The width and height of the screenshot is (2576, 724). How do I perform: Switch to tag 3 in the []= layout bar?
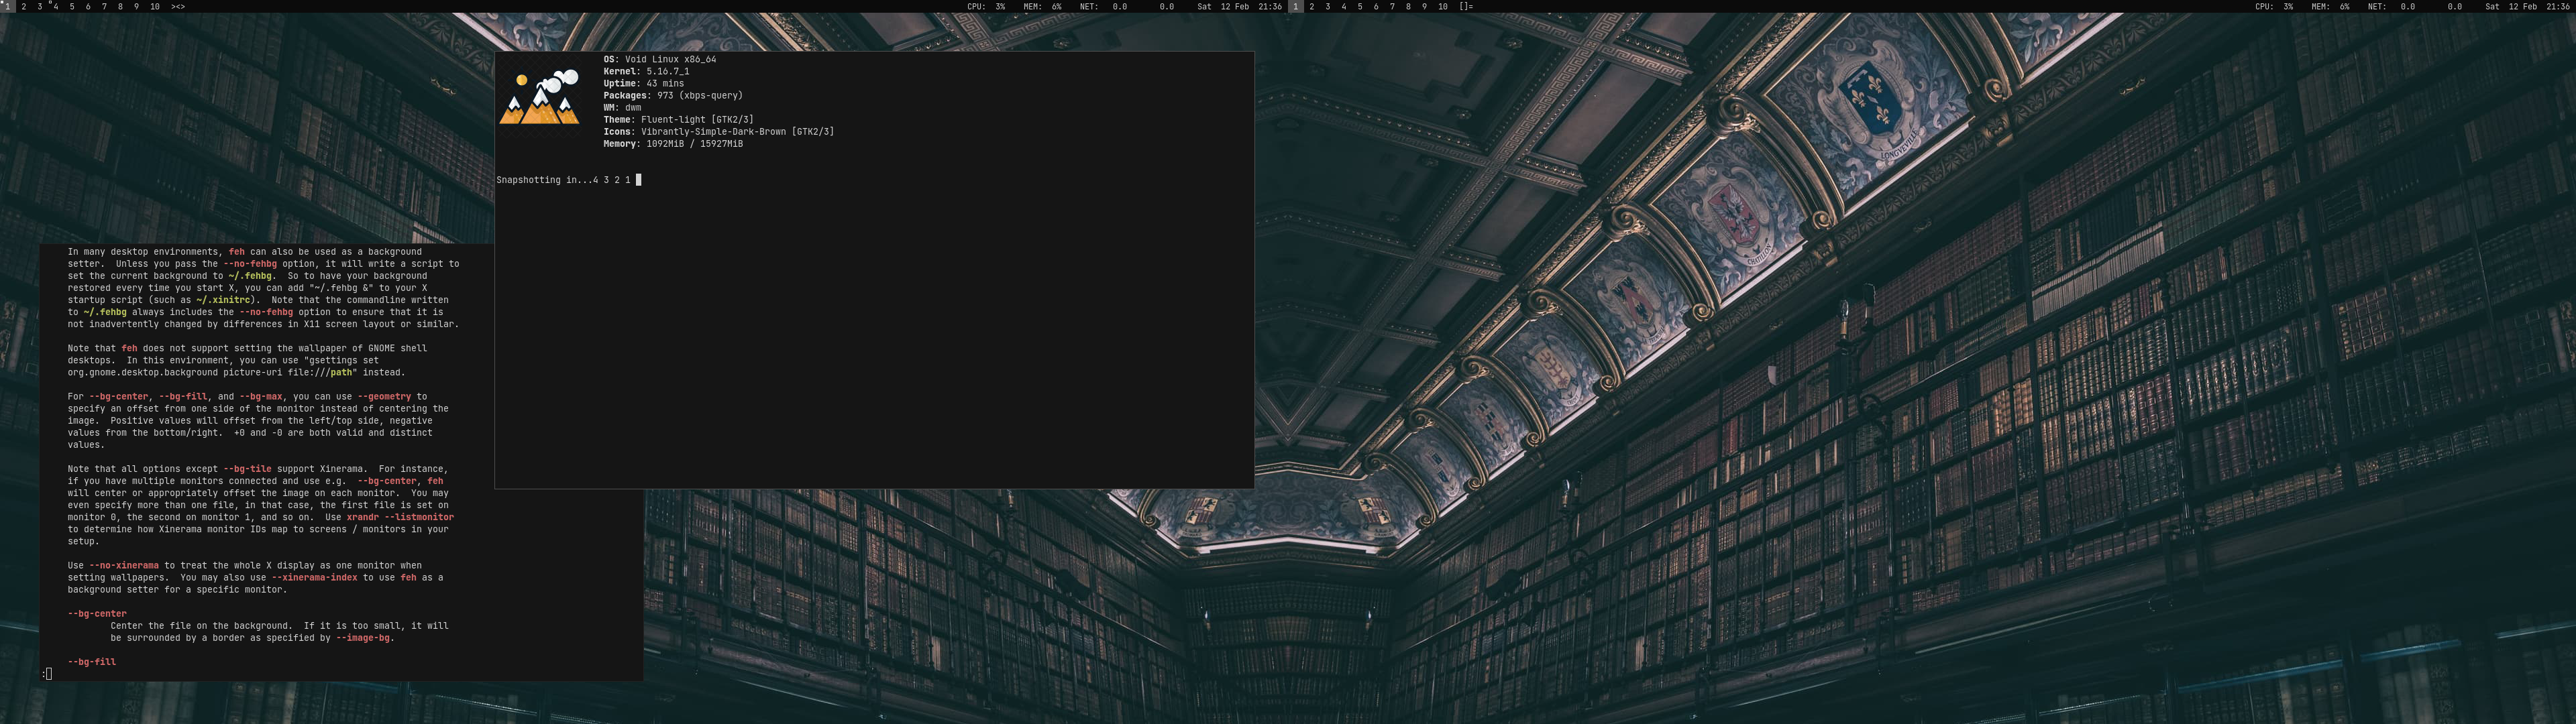click(1327, 6)
